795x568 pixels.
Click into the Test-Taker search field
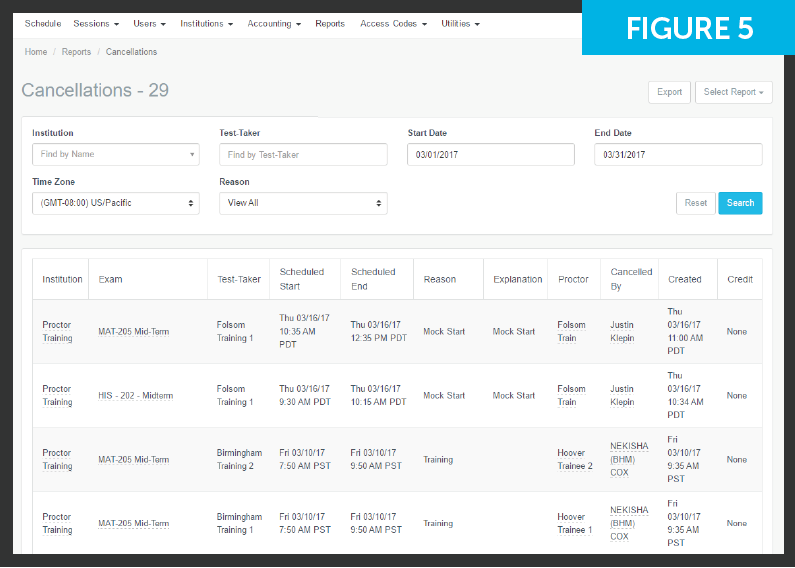[303, 155]
